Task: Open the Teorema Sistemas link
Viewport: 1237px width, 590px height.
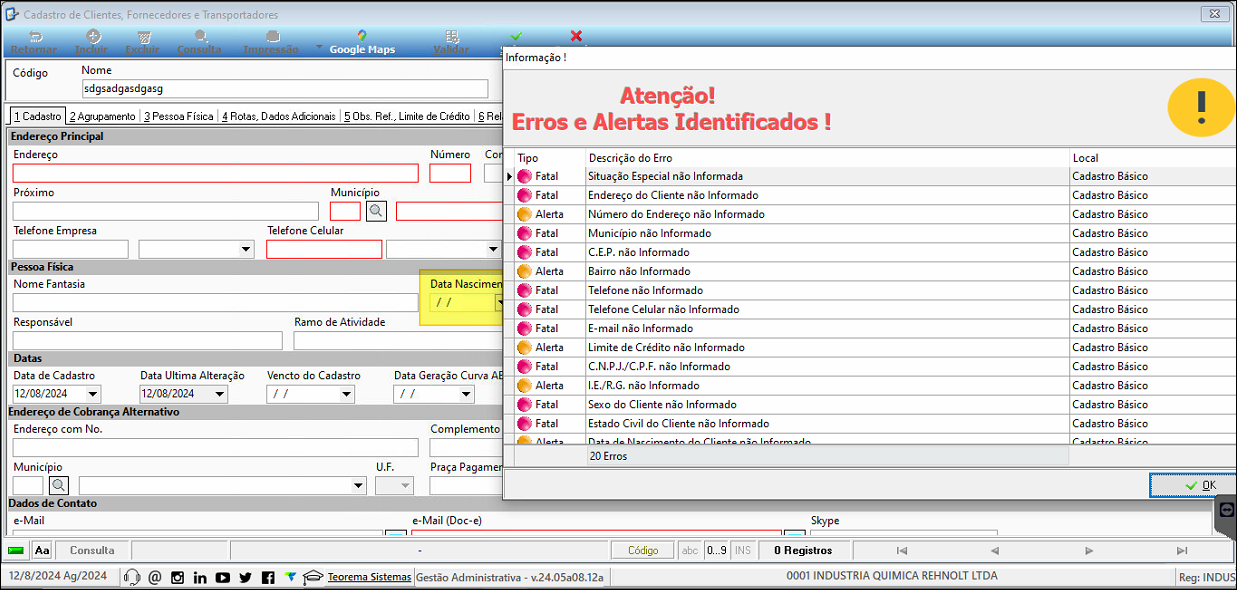Action: (369, 577)
